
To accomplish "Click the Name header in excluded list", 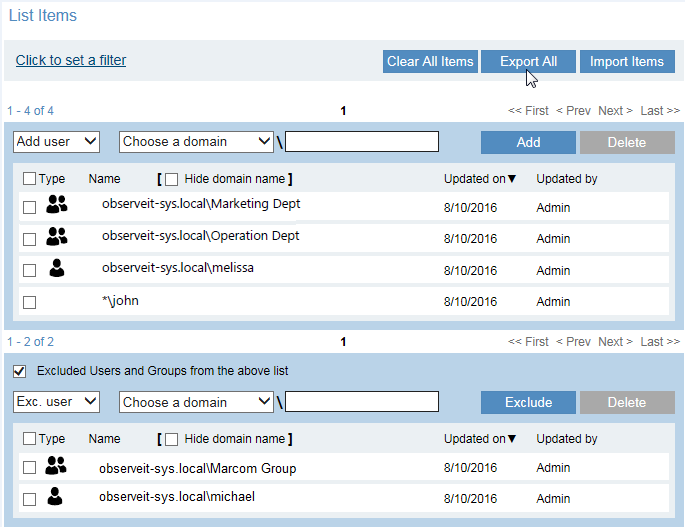I will 104,439.
